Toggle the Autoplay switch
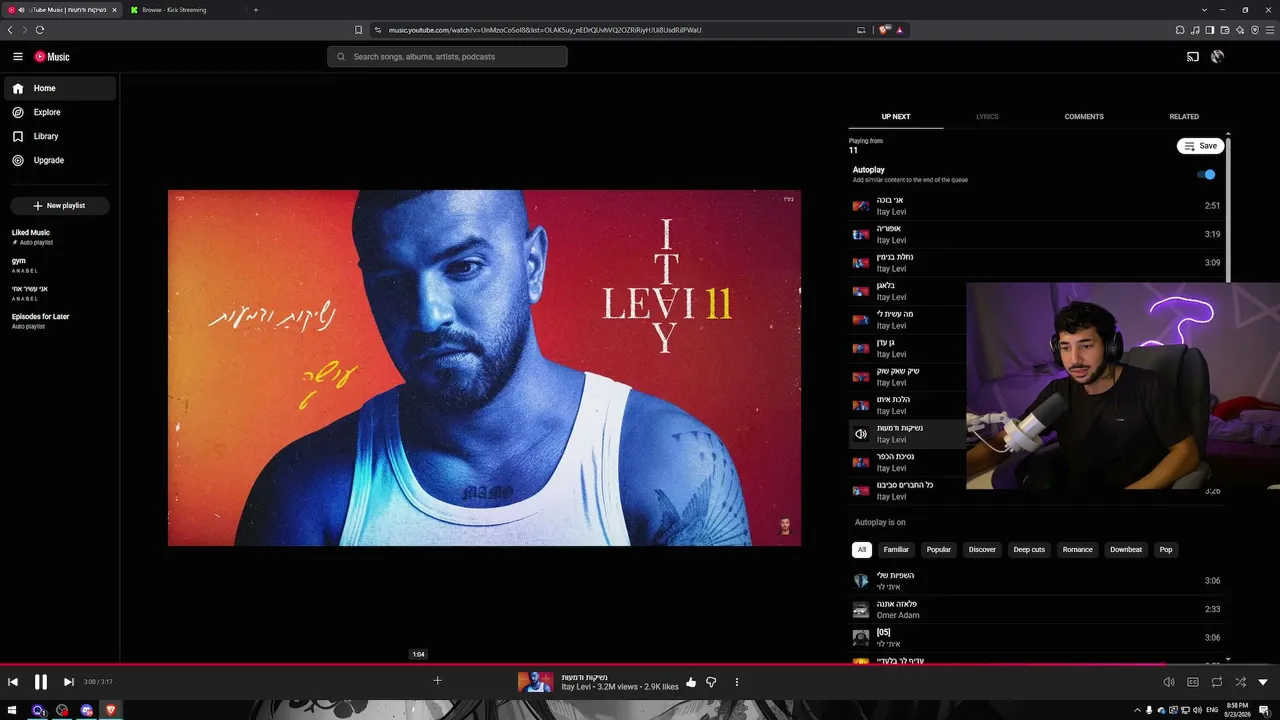 coord(1207,174)
